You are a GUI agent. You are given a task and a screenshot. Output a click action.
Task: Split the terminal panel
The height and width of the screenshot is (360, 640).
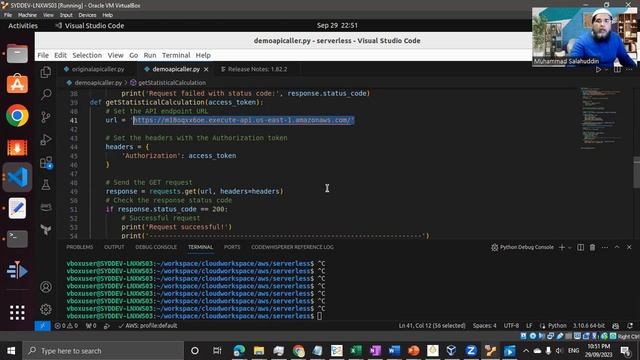click(580, 247)
